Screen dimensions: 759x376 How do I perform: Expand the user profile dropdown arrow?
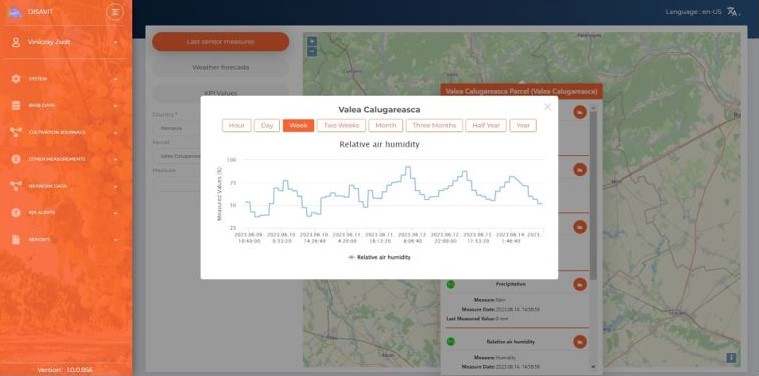click(116, 43)
